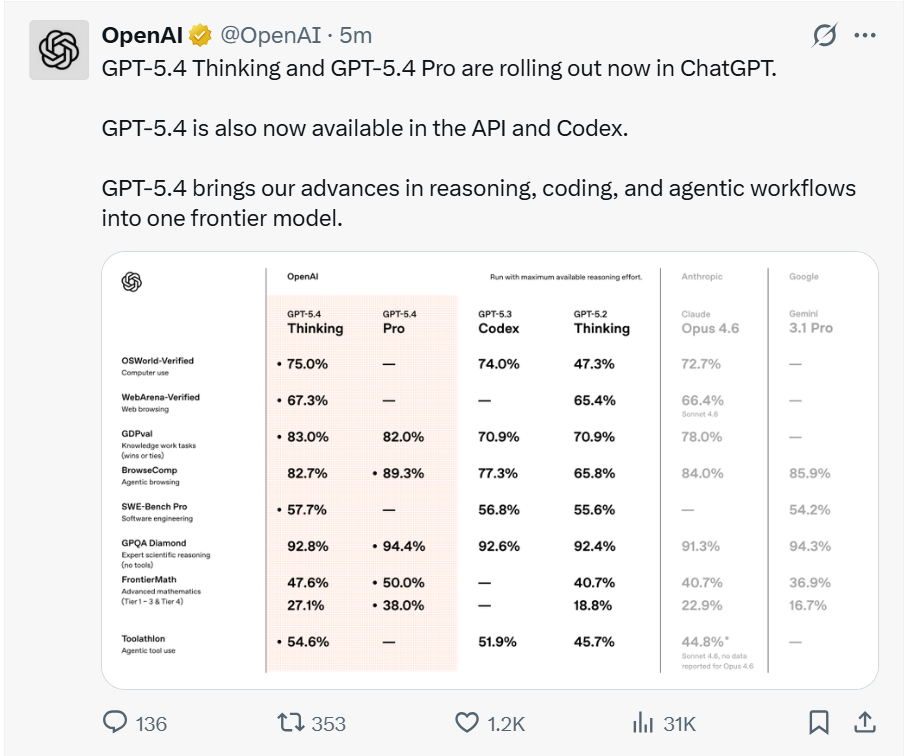Viewport: 908px width, 756px height.
Task: Click the 1.2K likes count
Action: coord(504,723)
